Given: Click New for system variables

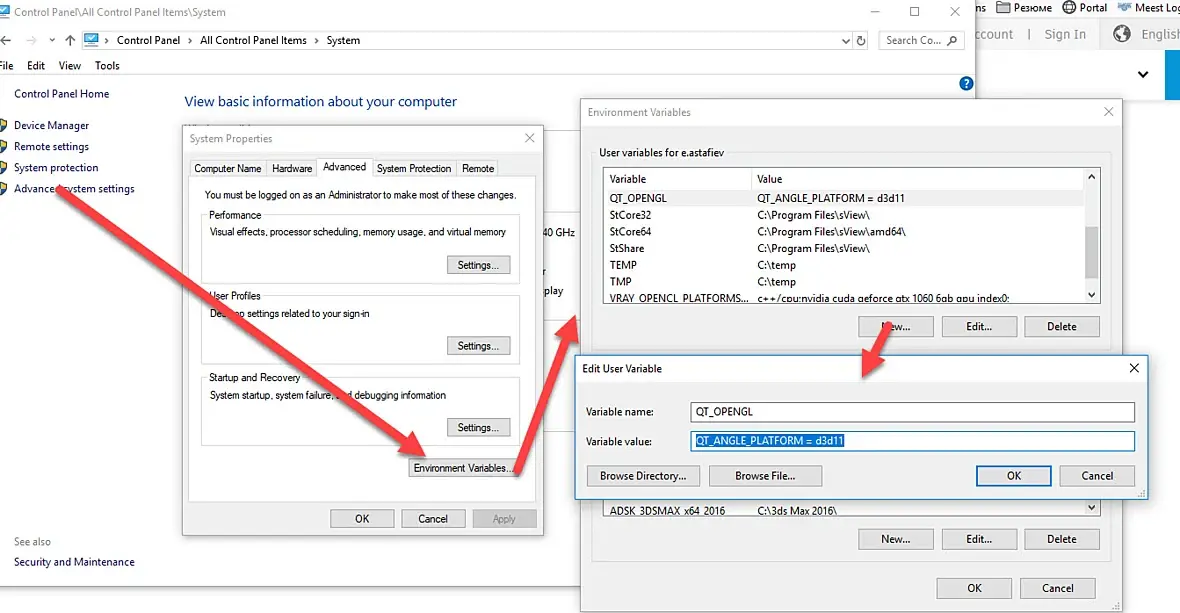Looking at the screenshot, I should pos(896,539).
